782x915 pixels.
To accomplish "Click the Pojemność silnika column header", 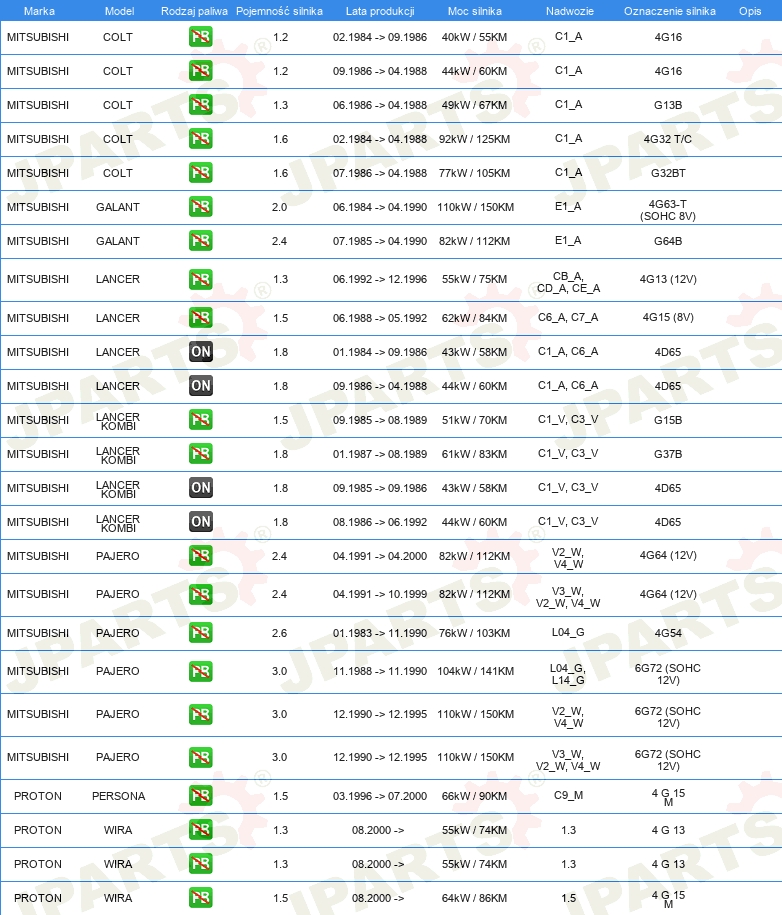I will 279,11.
